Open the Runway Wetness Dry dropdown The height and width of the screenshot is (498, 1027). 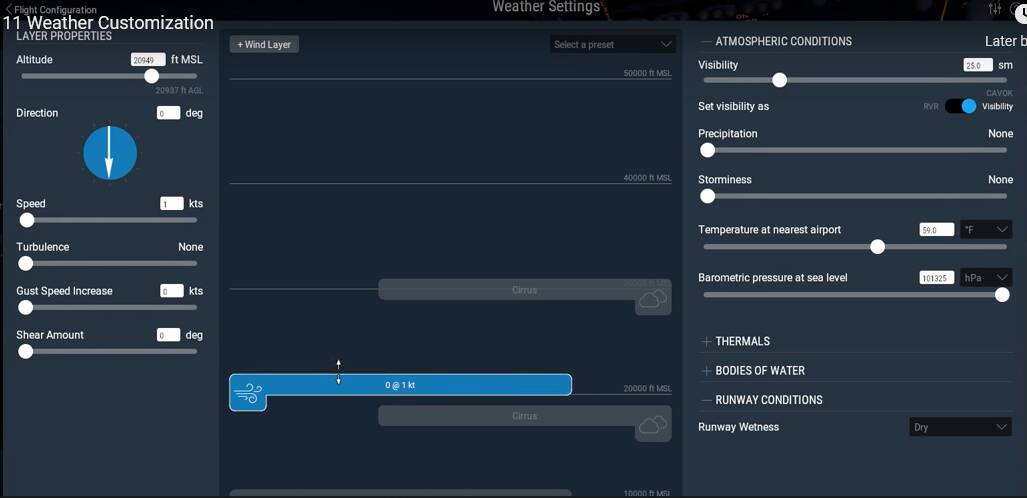(960, 427)
